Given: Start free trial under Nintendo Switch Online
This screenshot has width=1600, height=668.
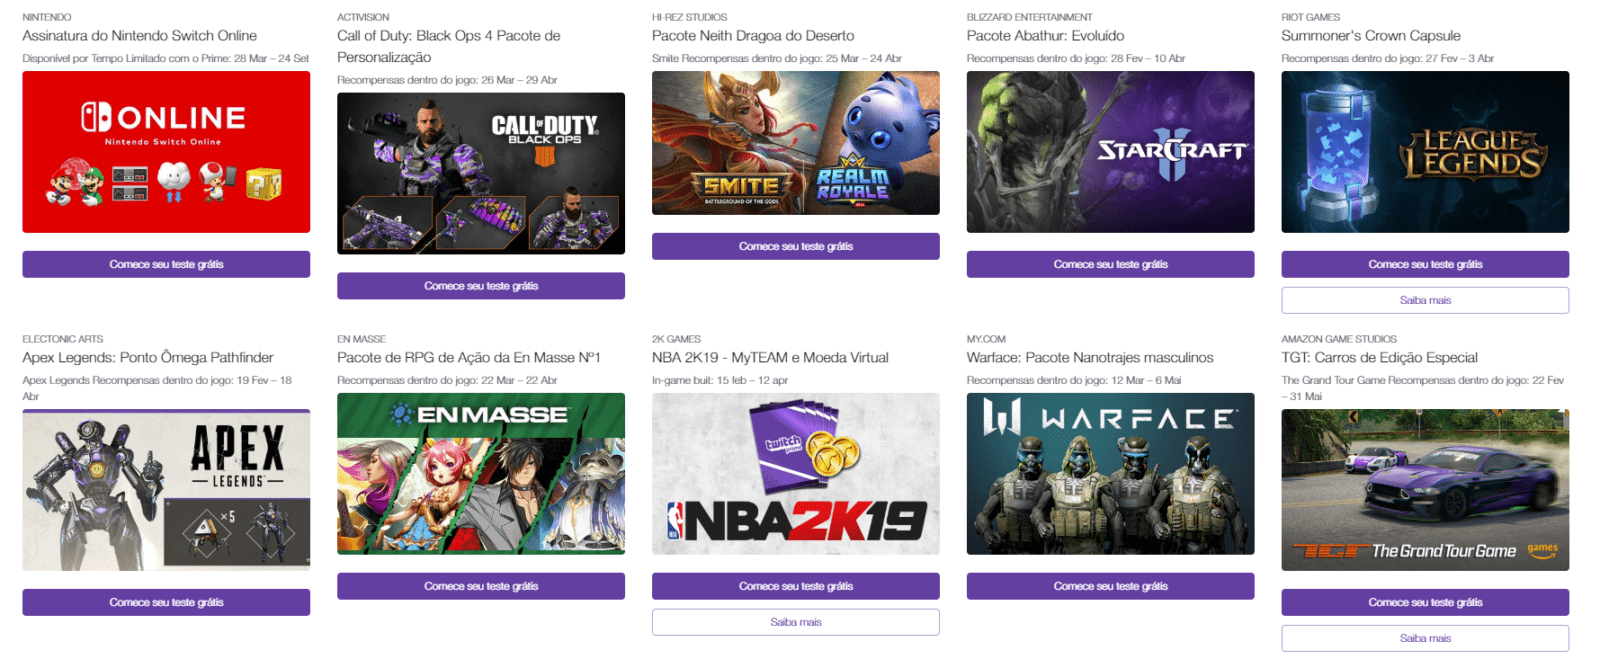Looking at the screenshot, I should coord(166,264).
